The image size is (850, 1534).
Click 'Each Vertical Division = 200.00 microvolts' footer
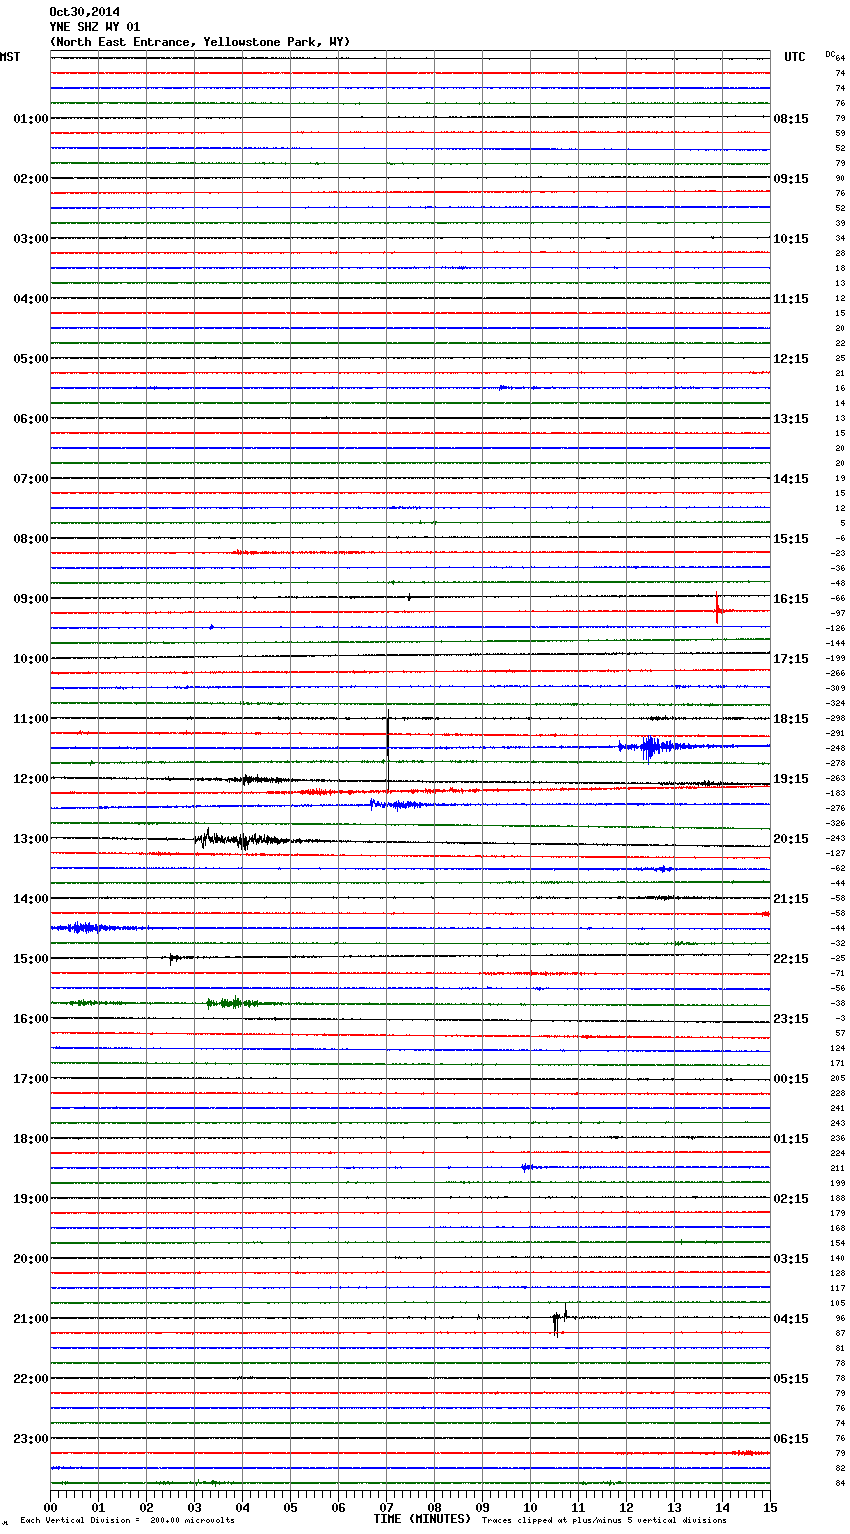point(127,1520)
